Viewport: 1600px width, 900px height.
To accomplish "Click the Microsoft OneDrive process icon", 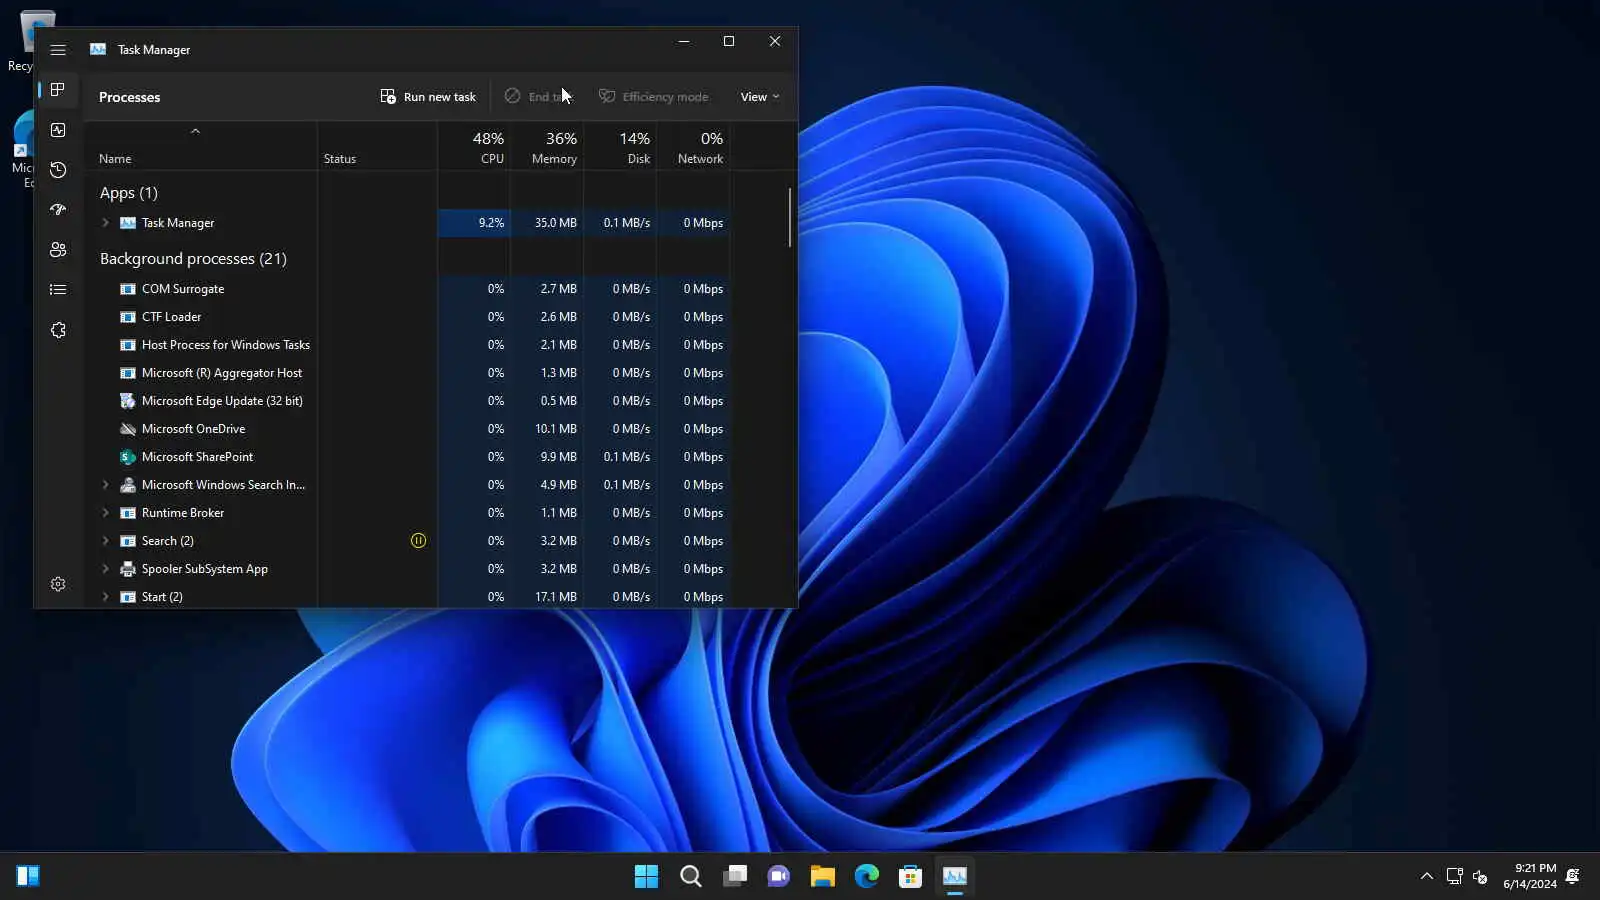I will tap(128, 429).
